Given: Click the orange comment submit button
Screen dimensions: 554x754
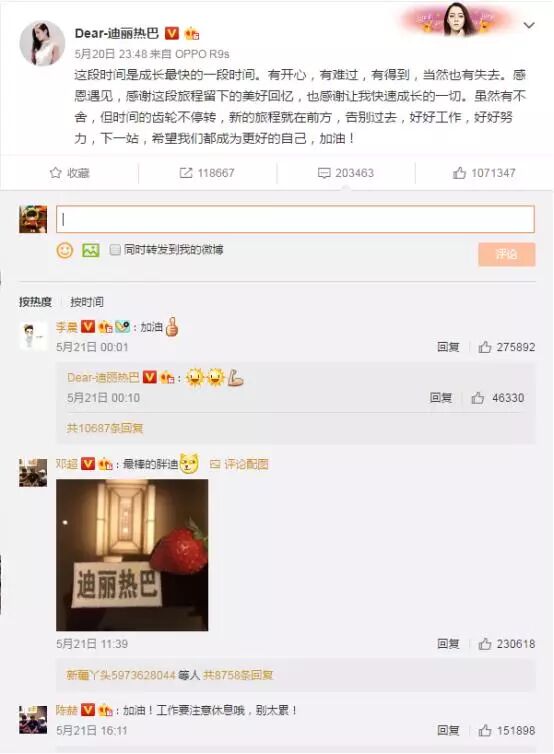Looking at the screenshot, I should point(506,254).
